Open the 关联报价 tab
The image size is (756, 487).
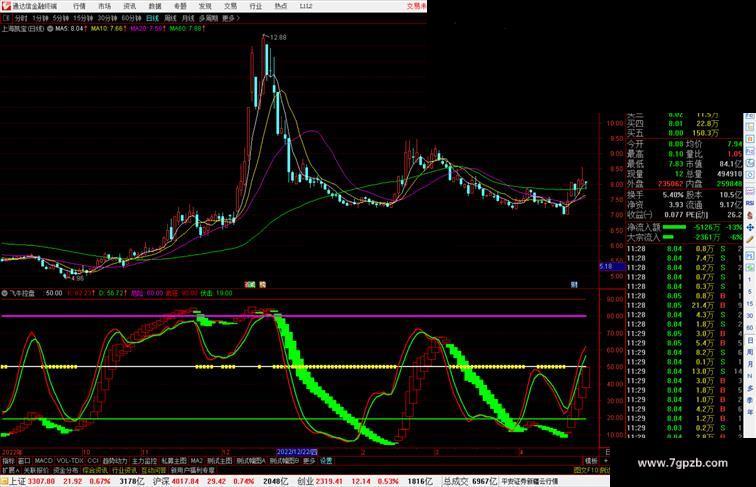(36, 470)
